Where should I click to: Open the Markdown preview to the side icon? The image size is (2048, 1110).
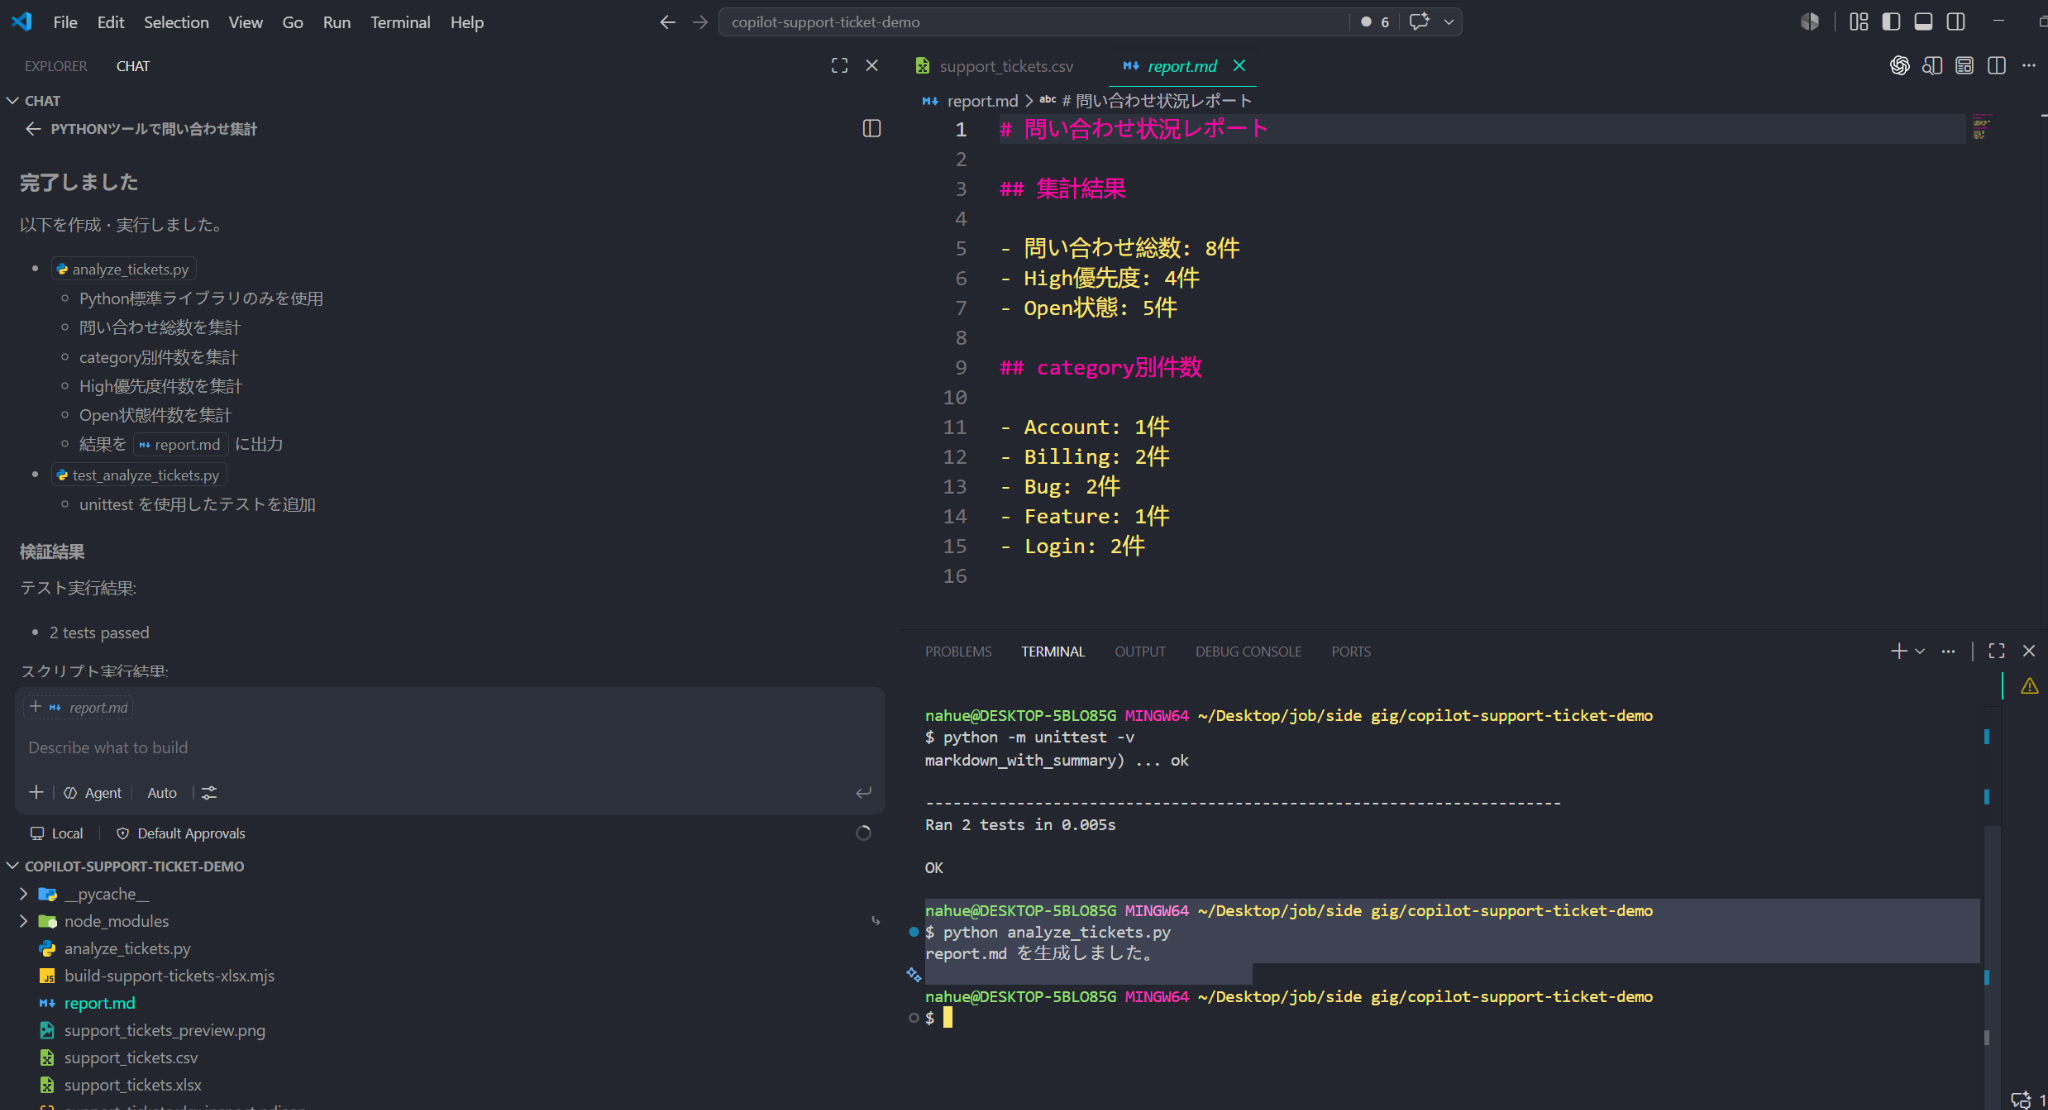coord(1932,65)
